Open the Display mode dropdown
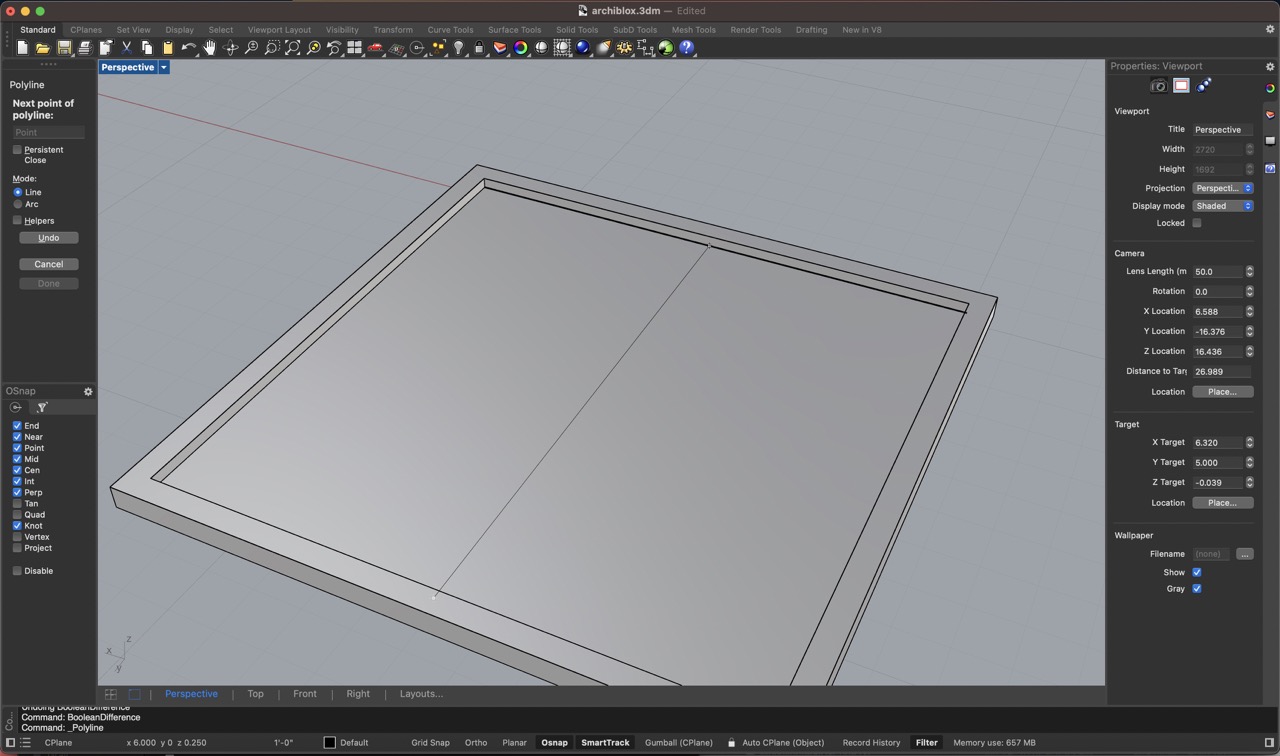The height and width of the screenshot is (756, 1280). click(x=1223, y=206)
